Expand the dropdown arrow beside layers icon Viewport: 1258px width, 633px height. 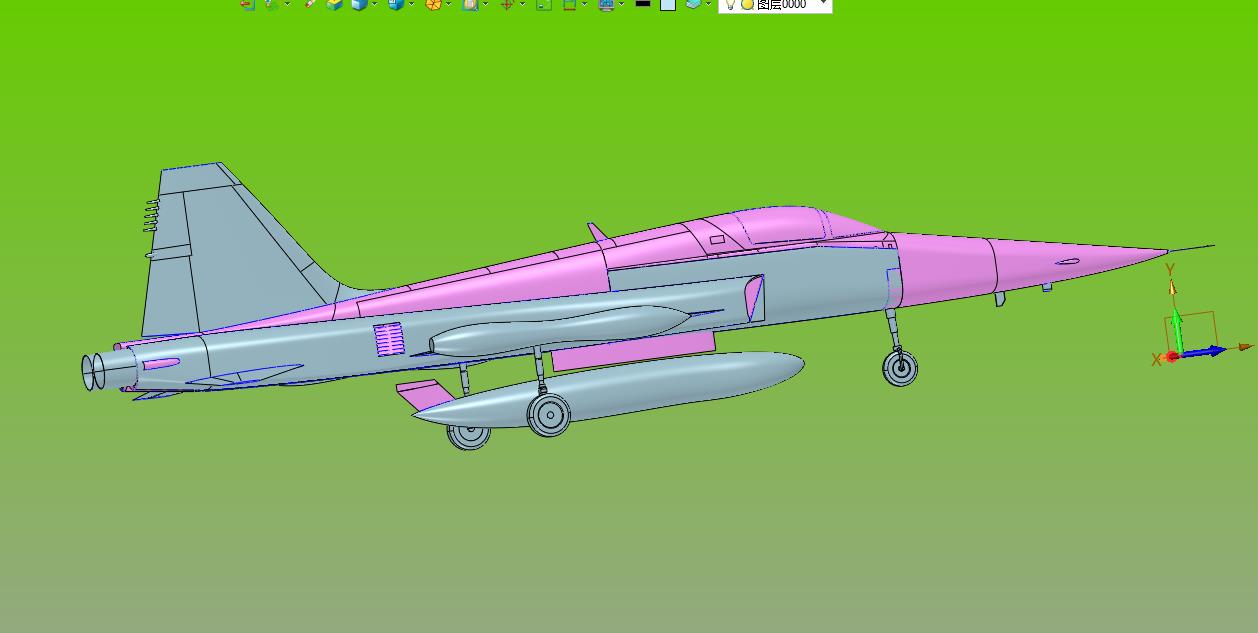click(x=709, y=4)
